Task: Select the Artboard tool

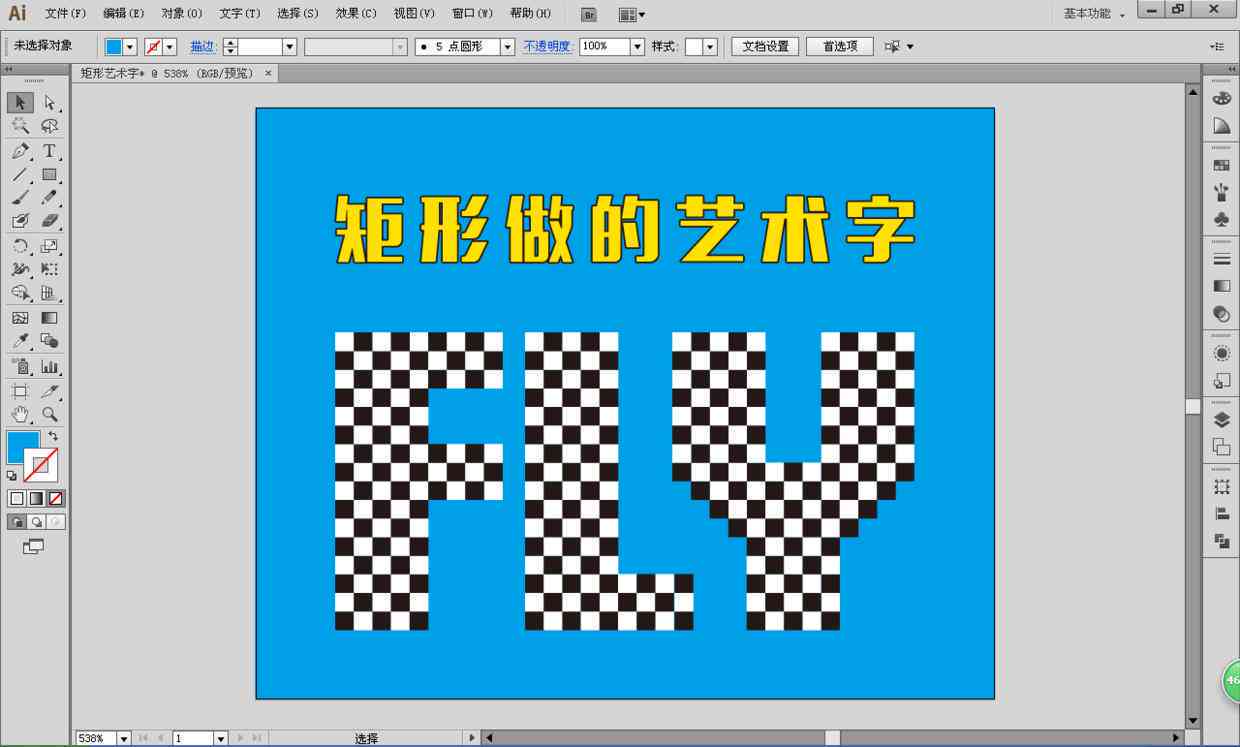Action: click(x=20, y=391)
